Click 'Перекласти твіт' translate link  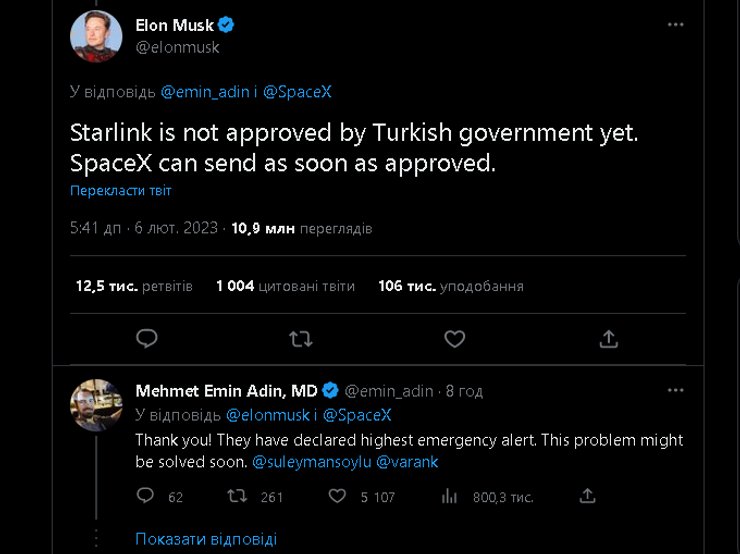click(x=121, y=190)
